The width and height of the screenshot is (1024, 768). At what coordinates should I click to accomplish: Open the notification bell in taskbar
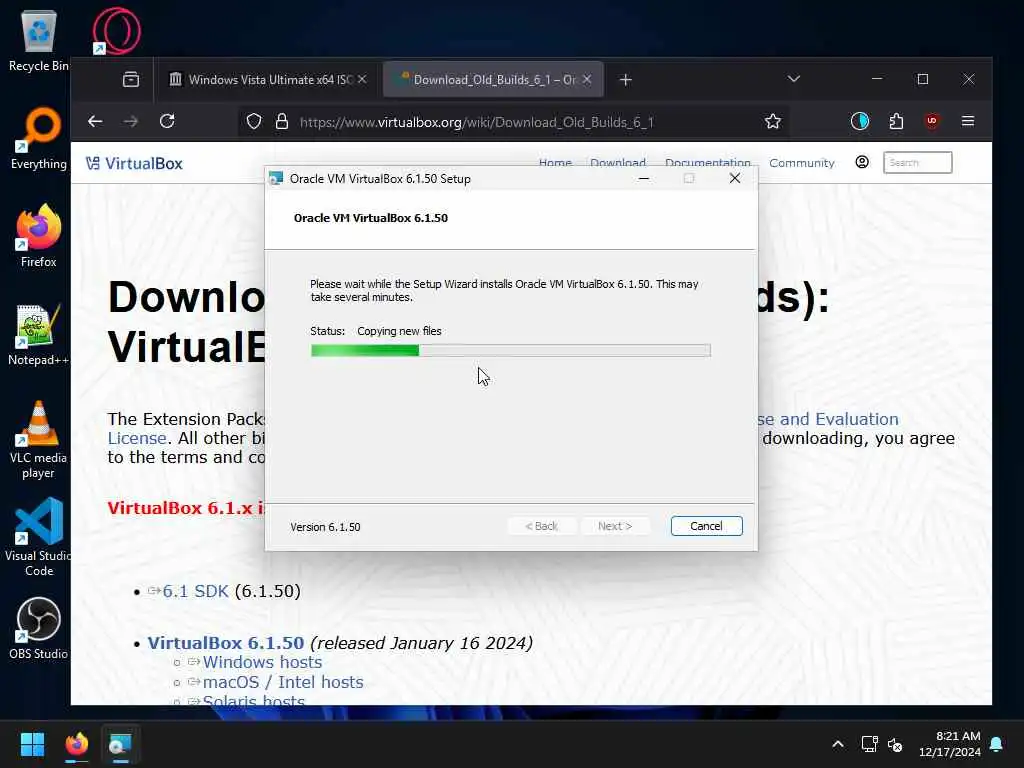click(997, 744)
